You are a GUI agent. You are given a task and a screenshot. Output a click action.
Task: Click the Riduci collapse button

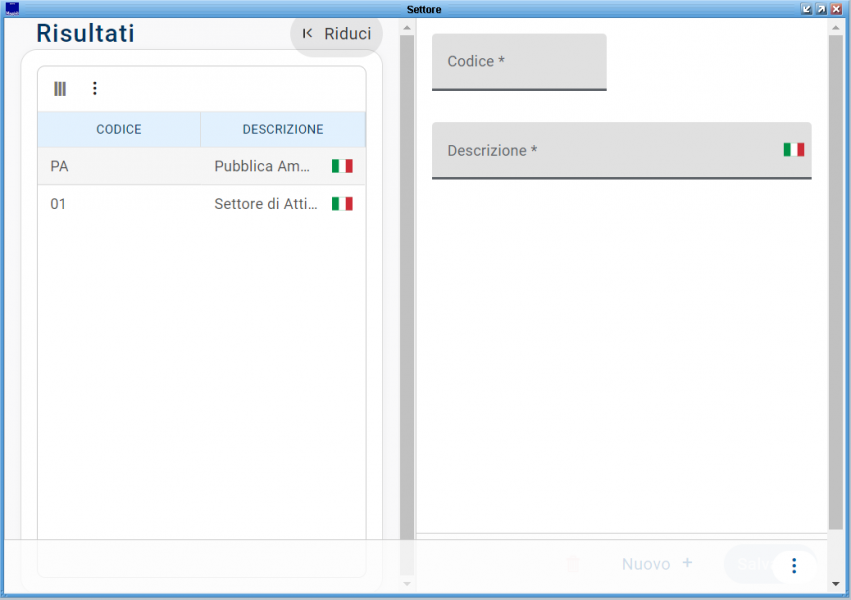(336, 34)
